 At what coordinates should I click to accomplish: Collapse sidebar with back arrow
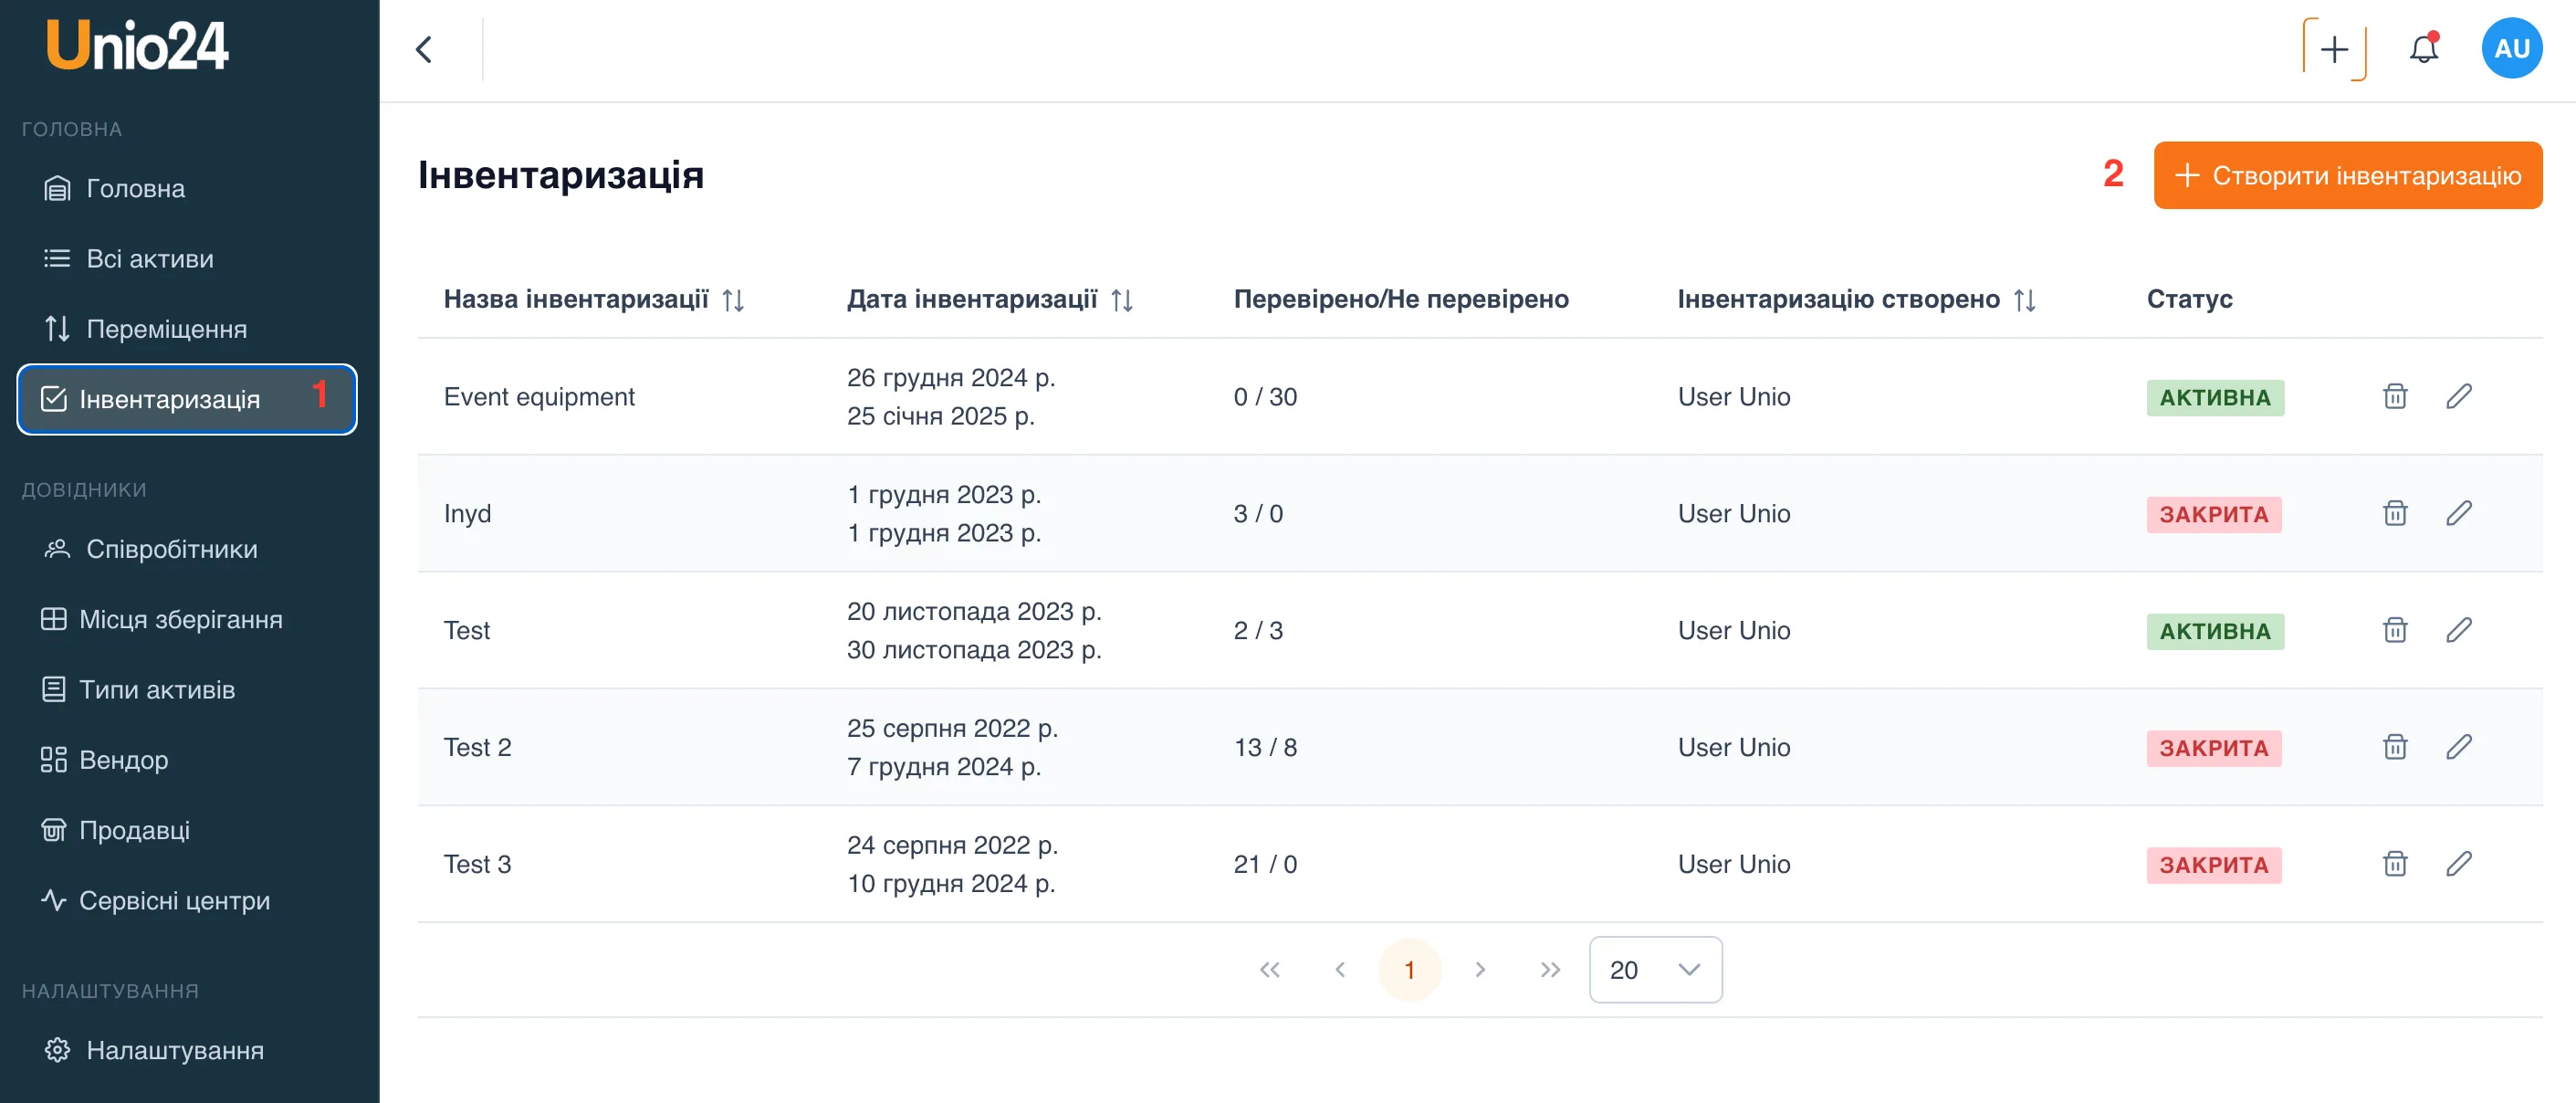tap(424, 49)
